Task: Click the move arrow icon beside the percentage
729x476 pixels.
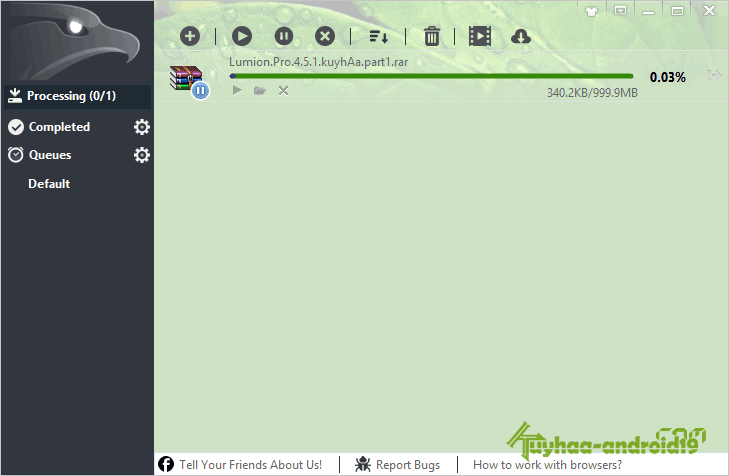Action: coord(714,75)
